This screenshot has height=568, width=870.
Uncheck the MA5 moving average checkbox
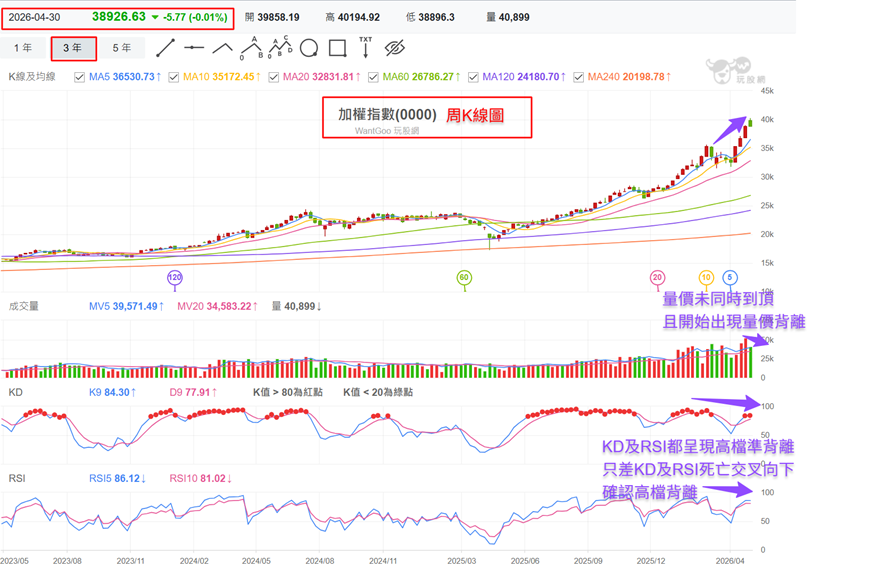[79, 77]
